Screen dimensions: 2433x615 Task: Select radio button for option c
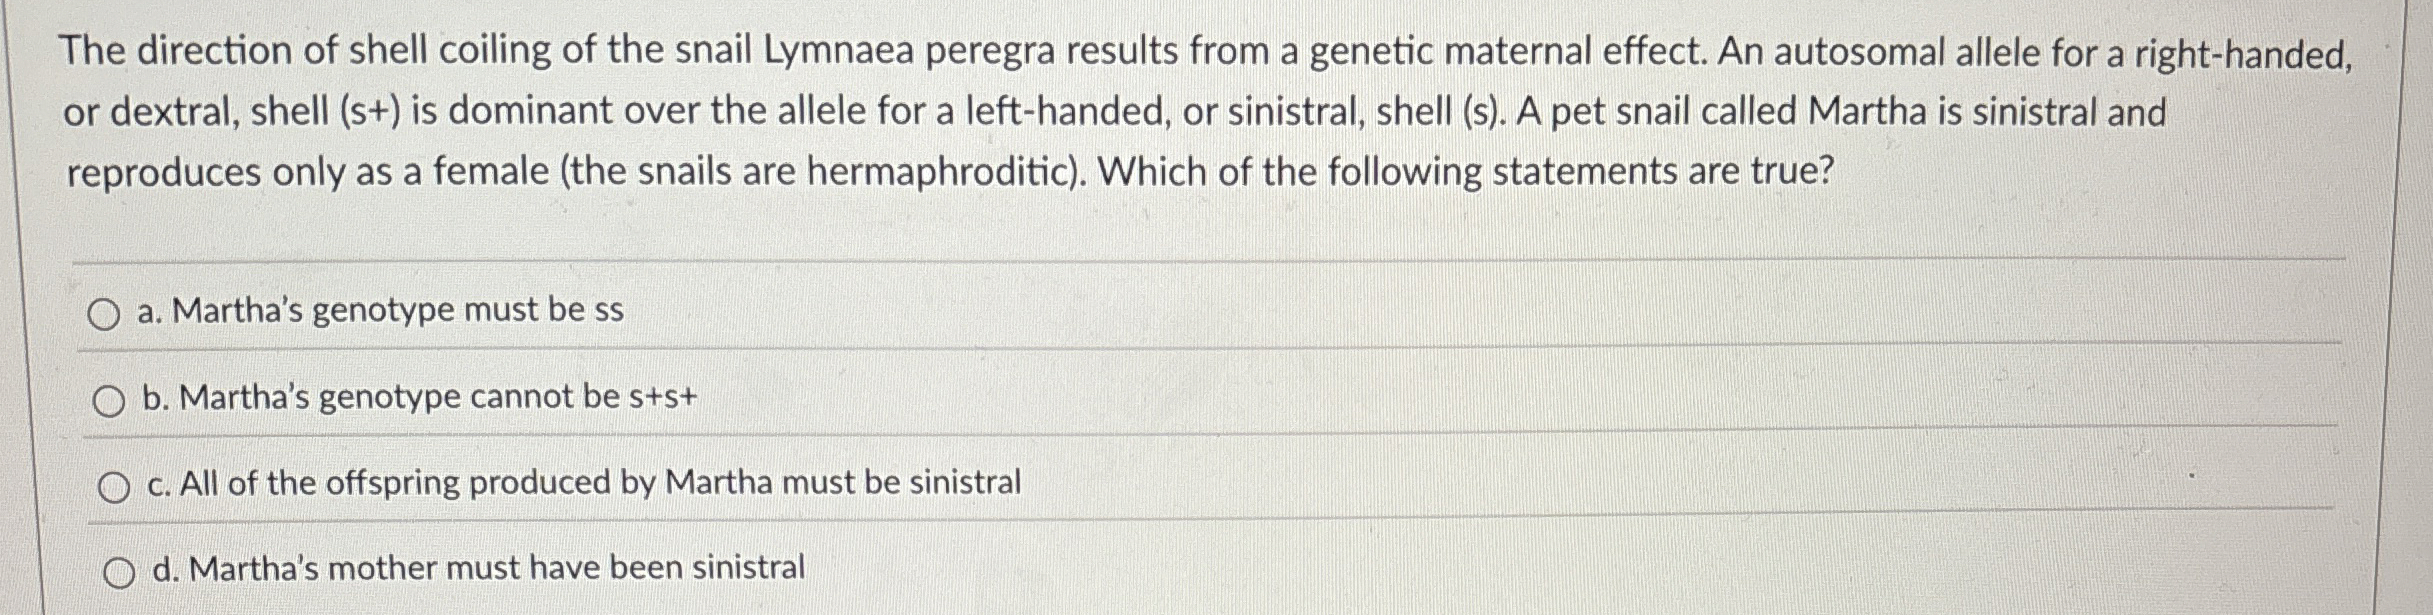click(115, 487)
